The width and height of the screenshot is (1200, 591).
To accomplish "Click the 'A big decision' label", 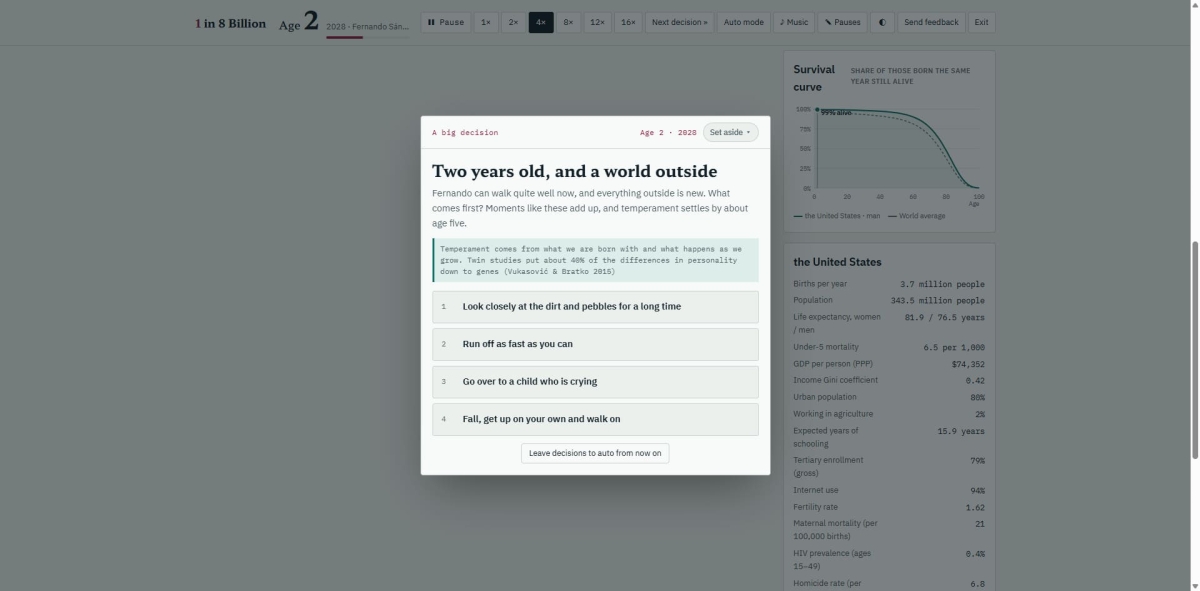I will (x=465, y=132).
